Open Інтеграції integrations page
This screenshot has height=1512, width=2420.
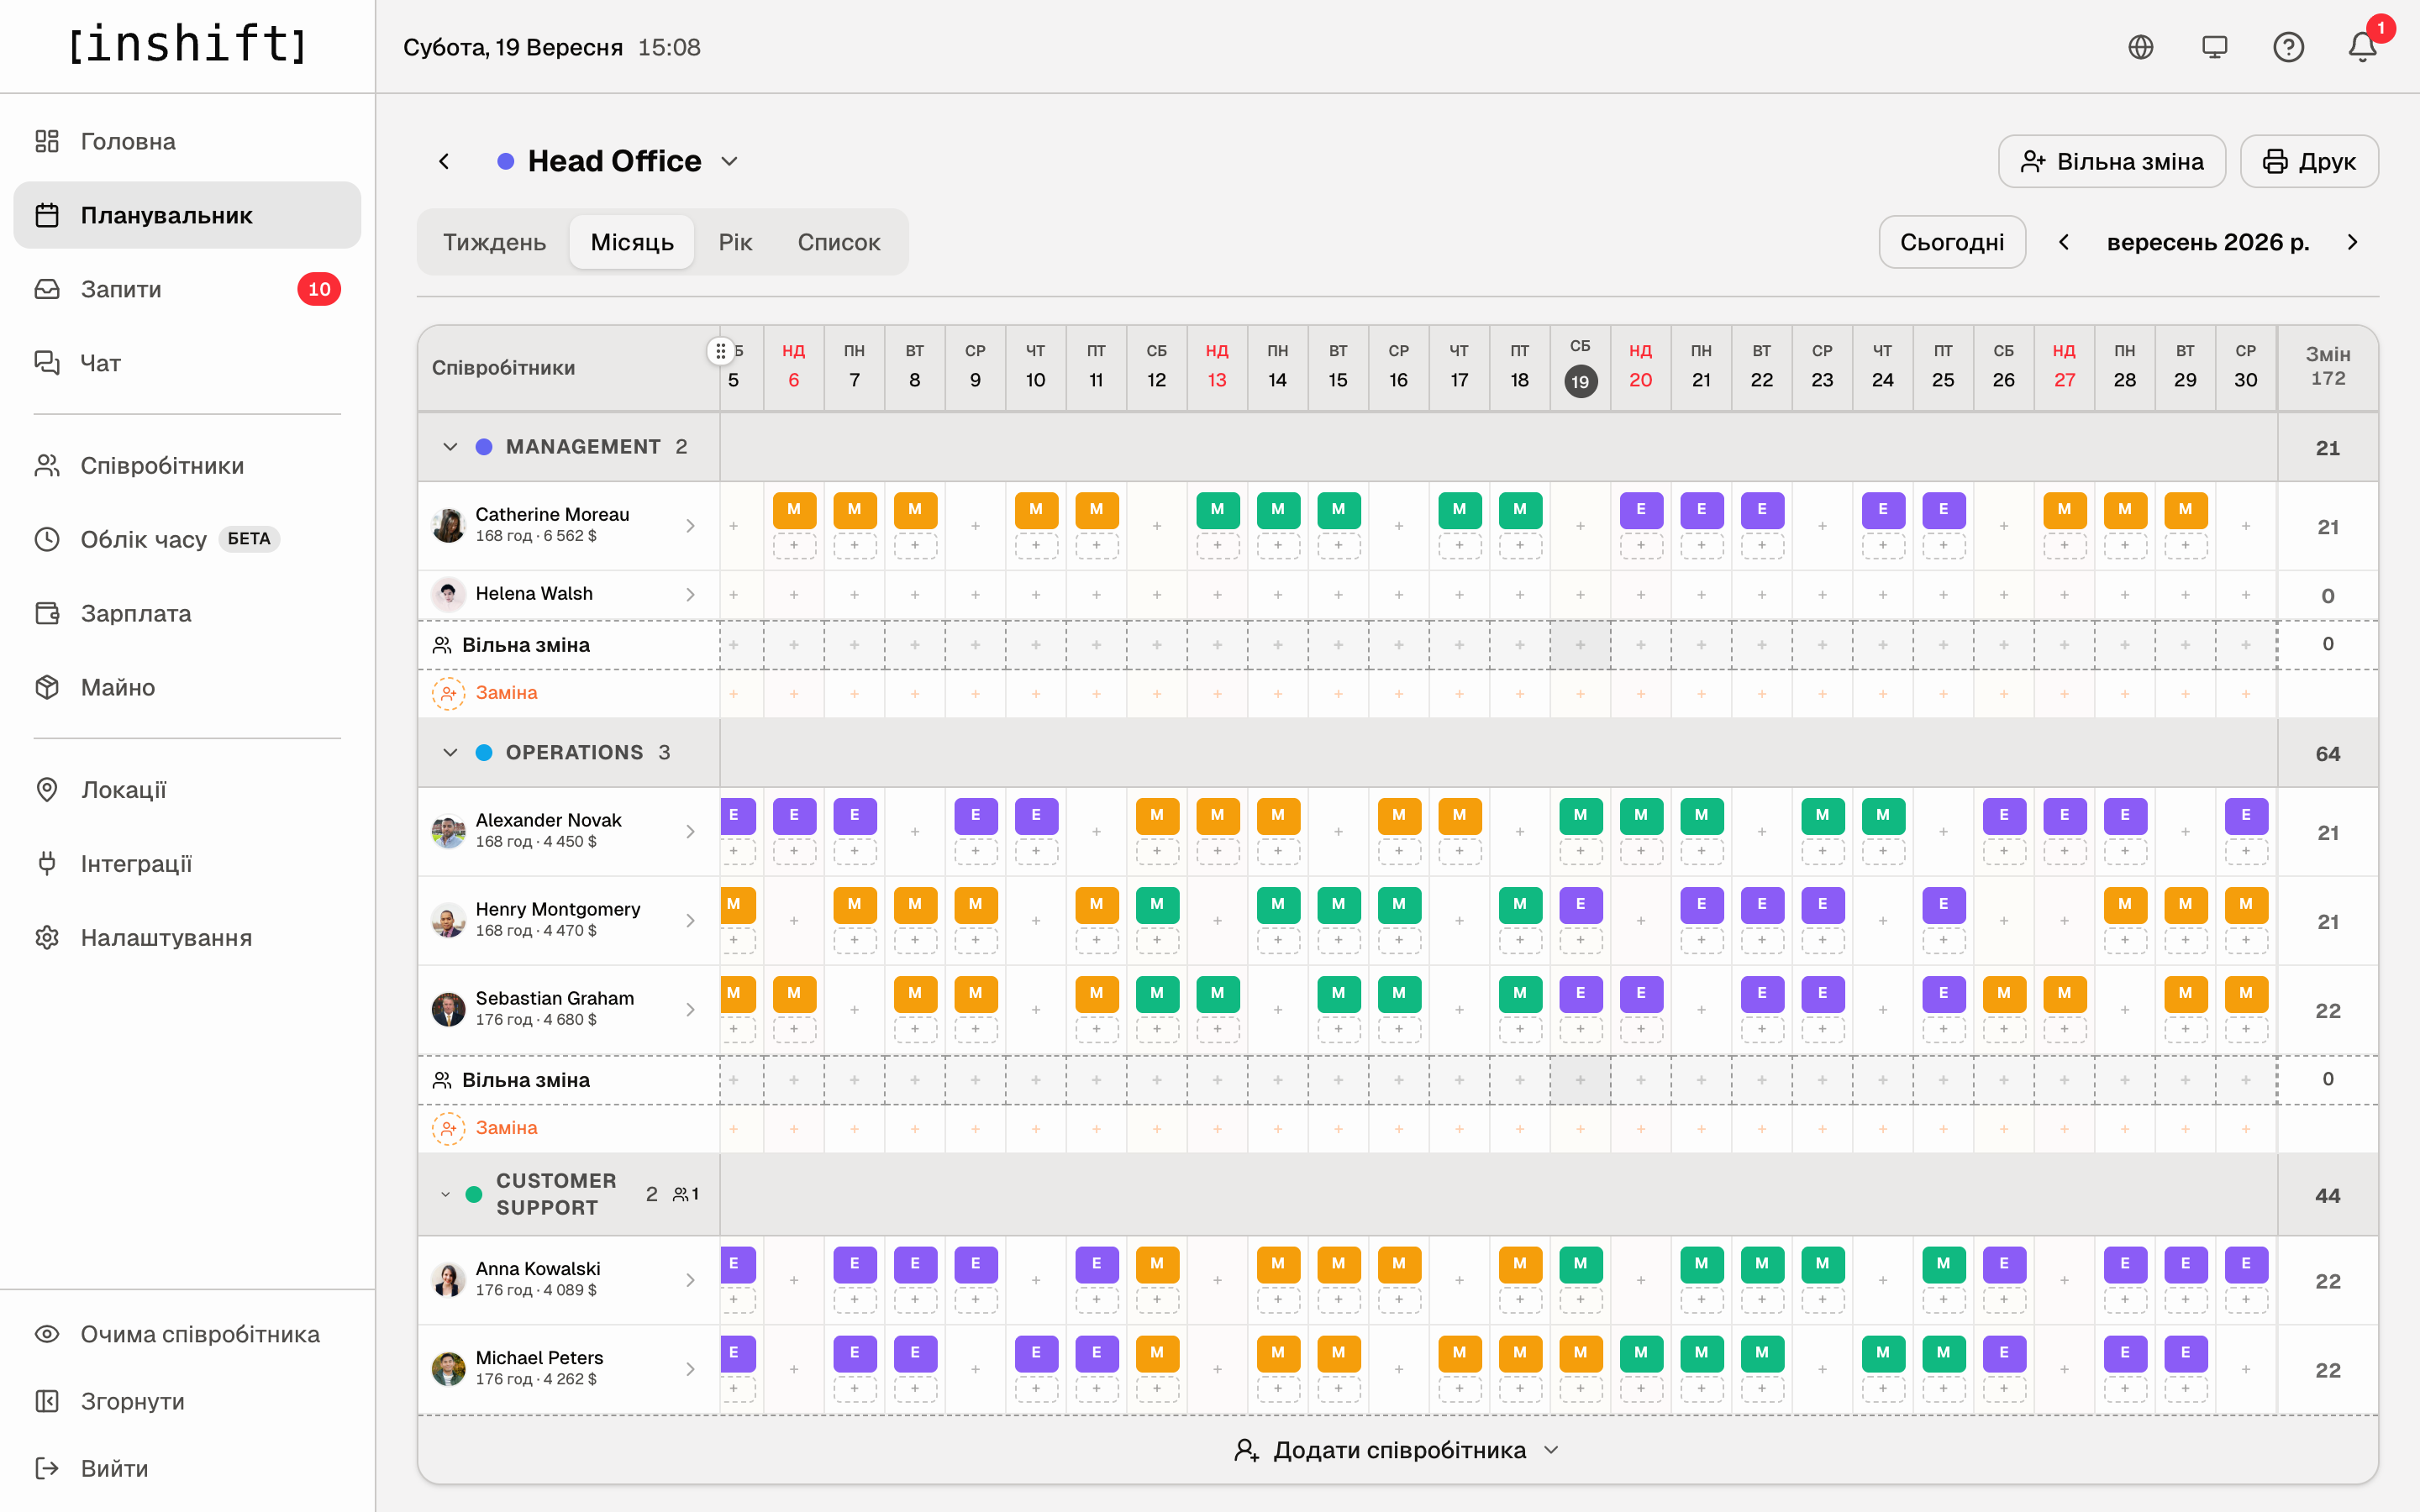click(187, 864)
